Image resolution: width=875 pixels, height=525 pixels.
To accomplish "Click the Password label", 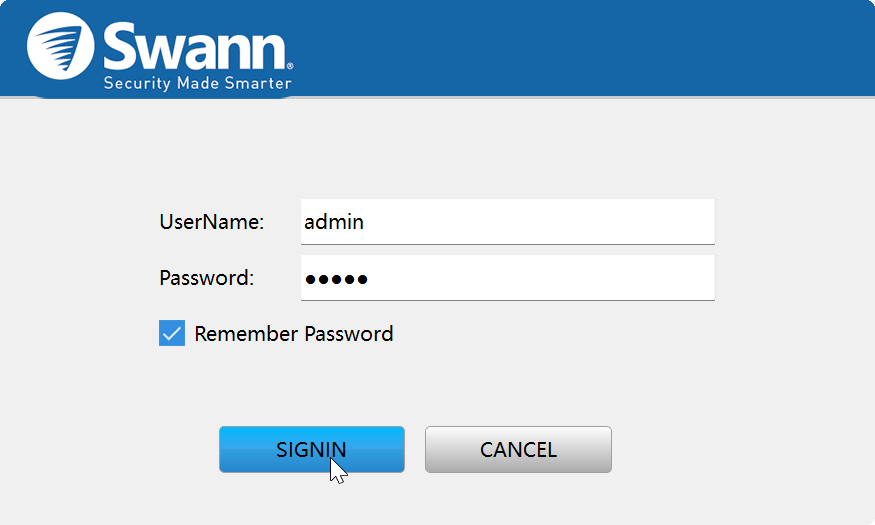I will pyautogui.click(x=206, y=278).
